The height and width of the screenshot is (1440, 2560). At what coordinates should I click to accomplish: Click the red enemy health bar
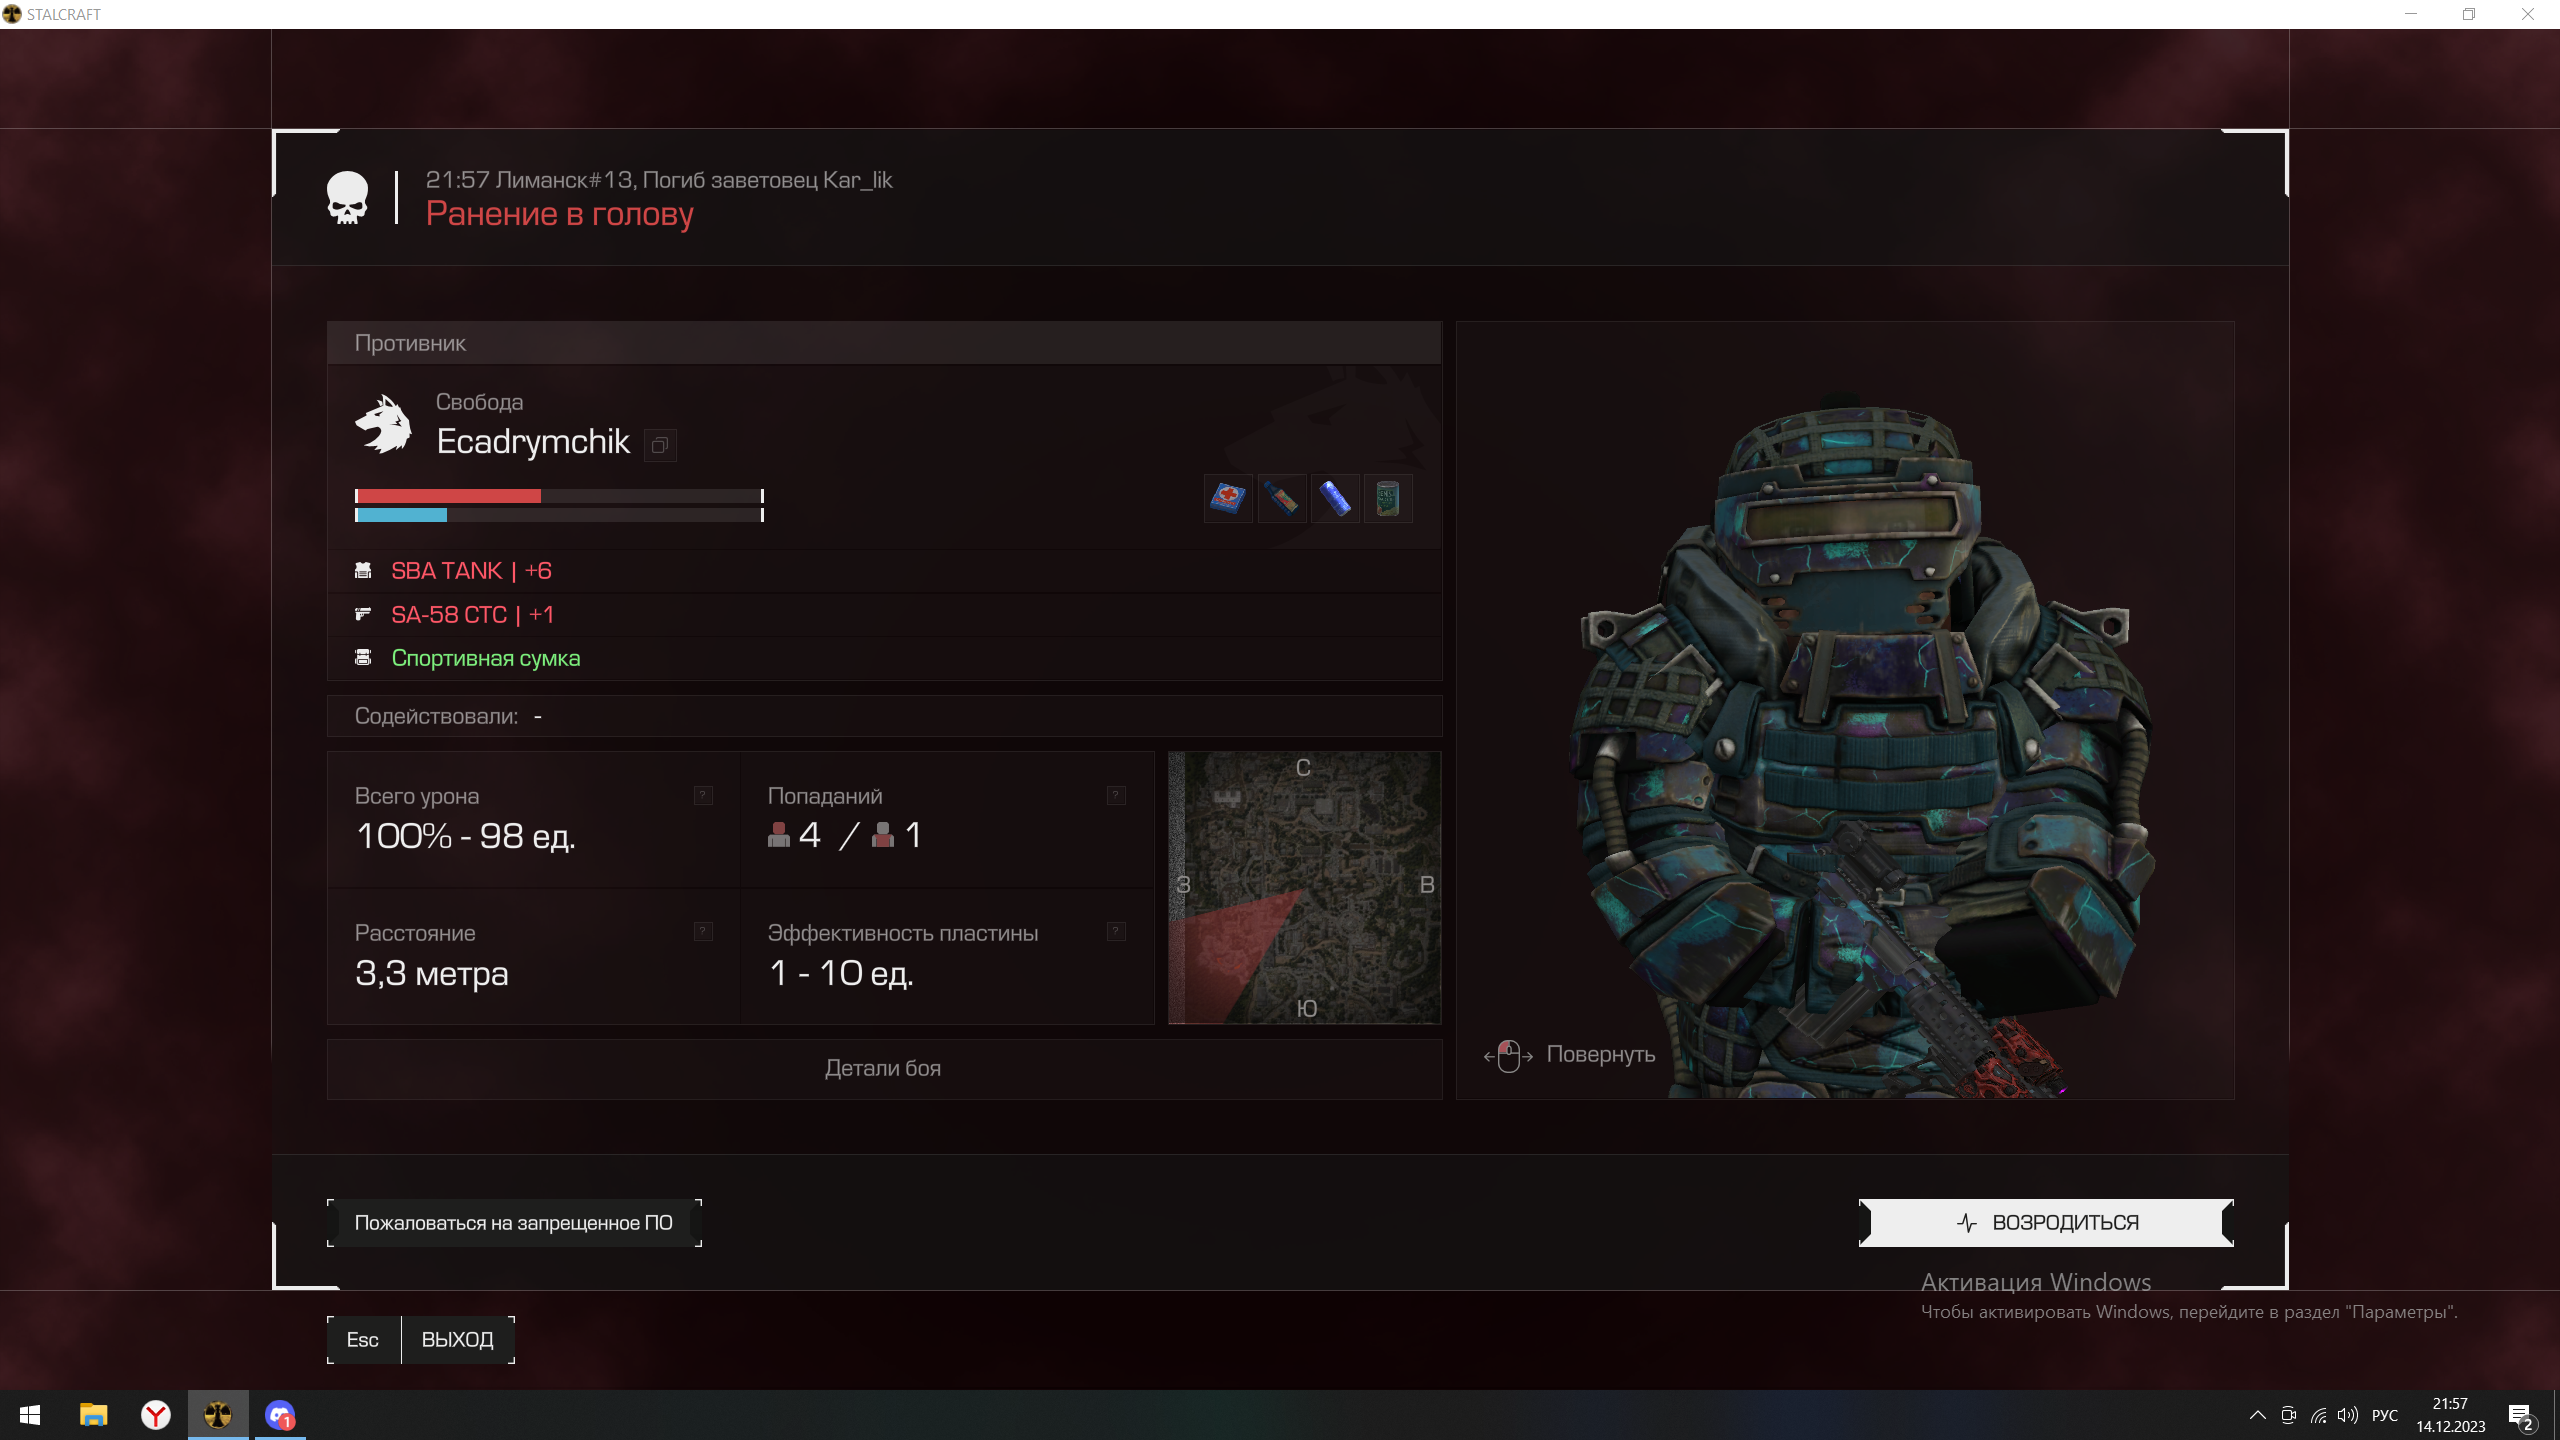click(x=559, y=496)
